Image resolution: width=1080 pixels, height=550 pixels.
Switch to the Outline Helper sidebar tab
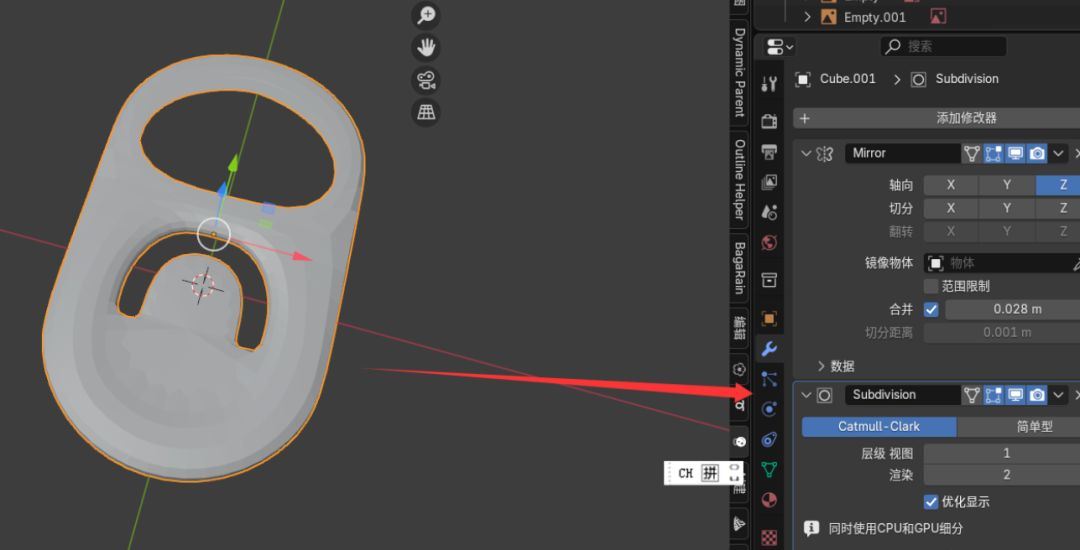tap(740, 180)
